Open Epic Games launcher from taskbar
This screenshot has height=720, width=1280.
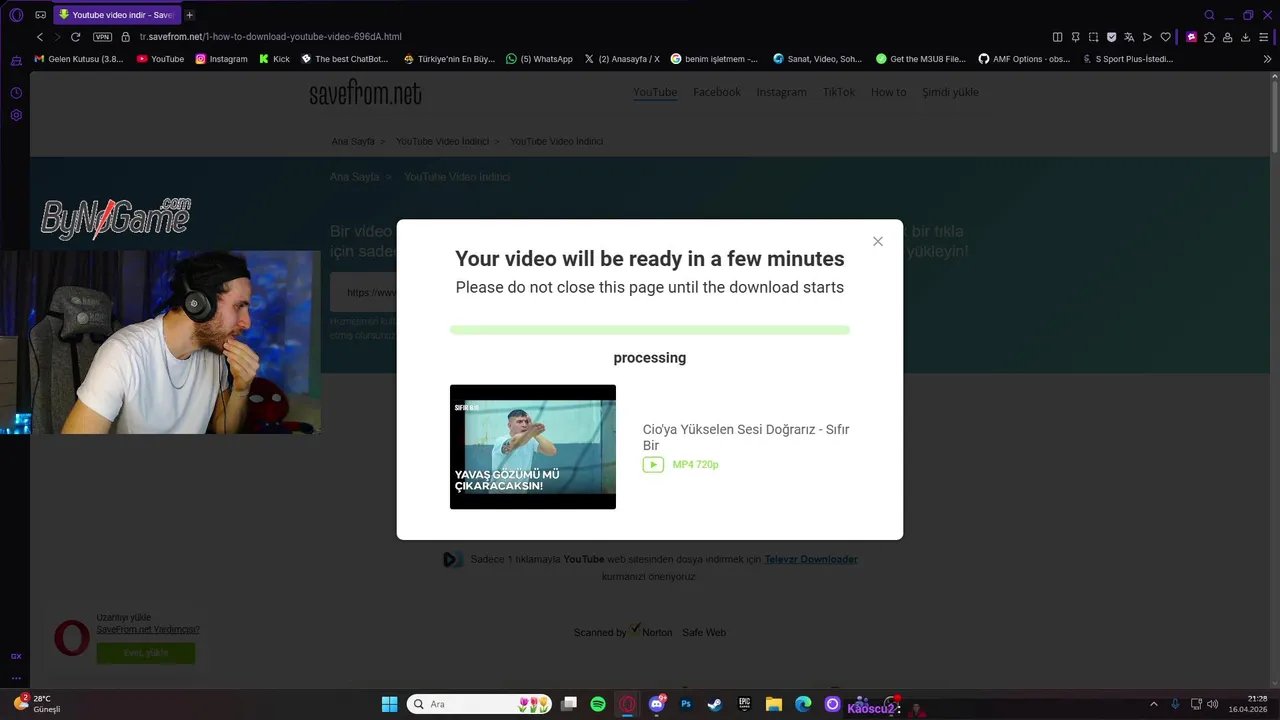pyautogui.click(x=744, y=704)
